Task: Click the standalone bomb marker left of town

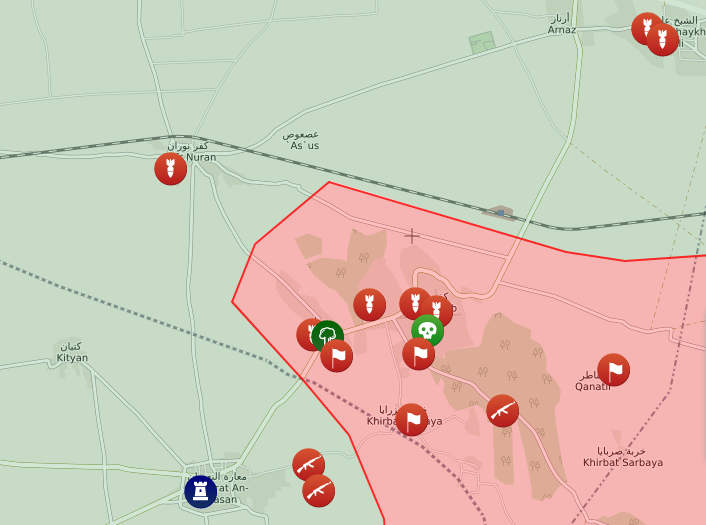Action: click(369, 305)
